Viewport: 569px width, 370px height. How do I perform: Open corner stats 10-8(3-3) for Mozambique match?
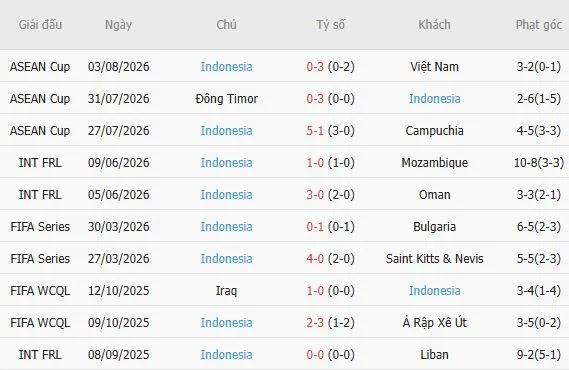[539, 163]
